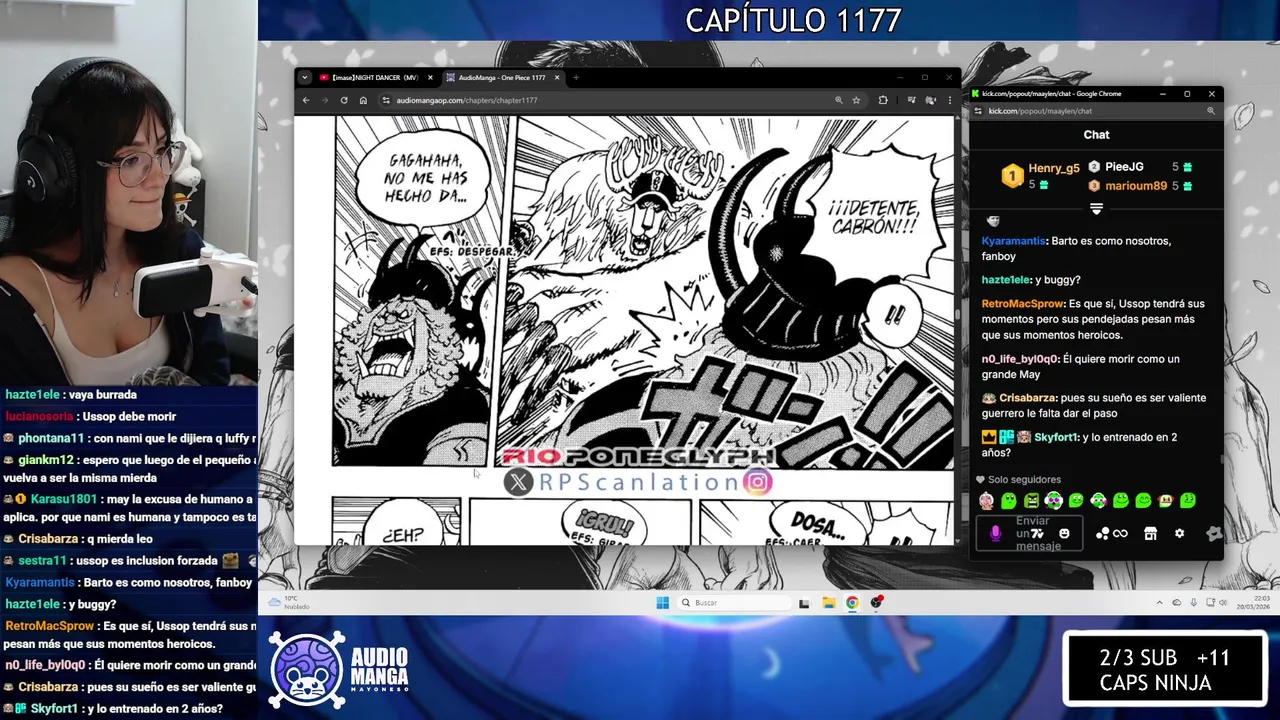Open marioum89 leaderboard entry

(1136, 186)
